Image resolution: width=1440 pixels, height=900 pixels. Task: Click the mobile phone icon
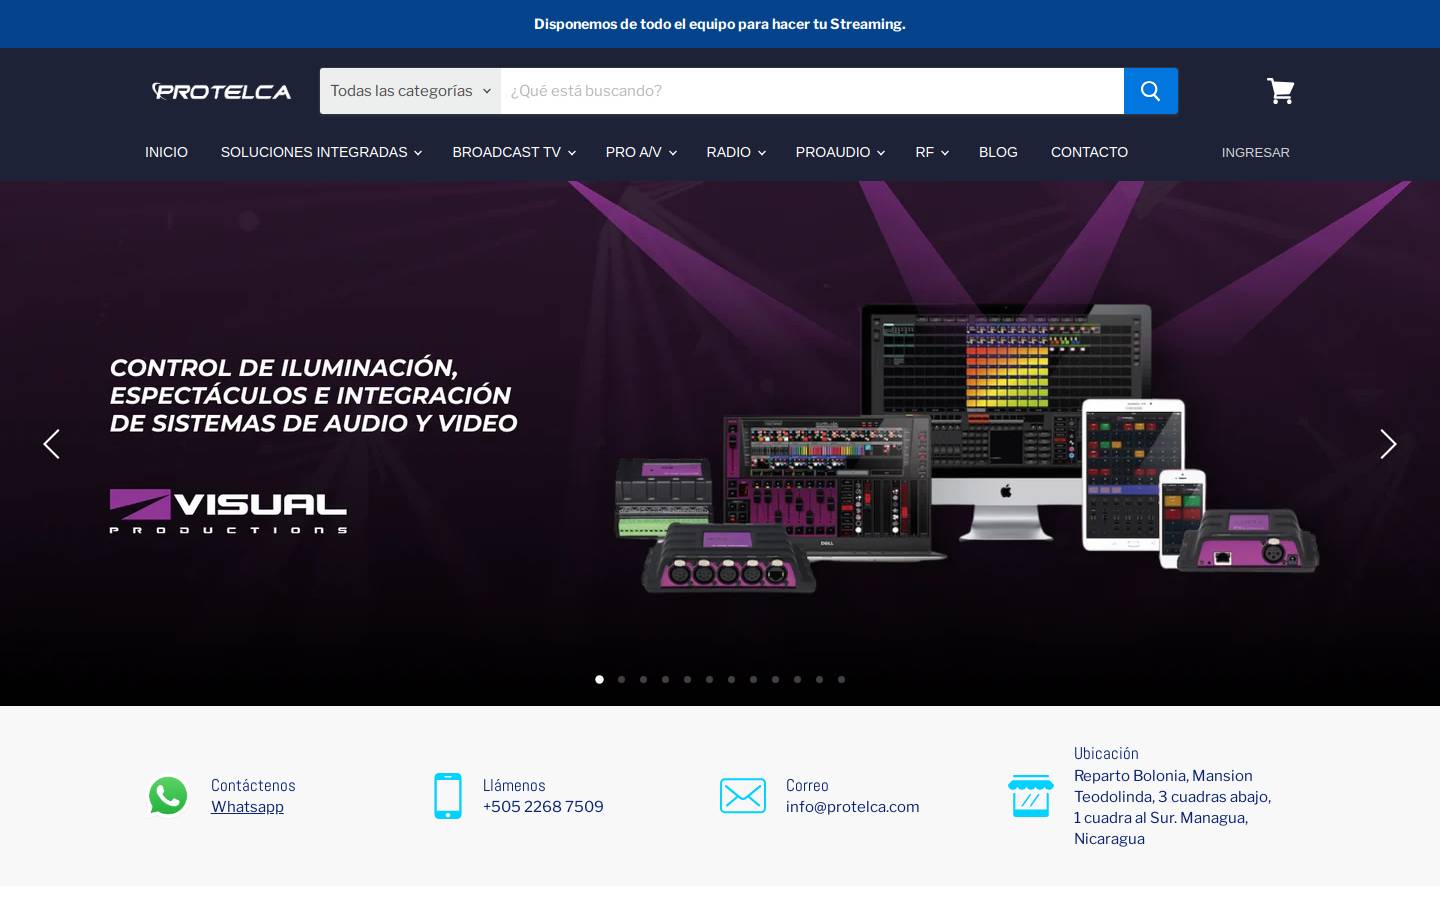tap(448, 796)
